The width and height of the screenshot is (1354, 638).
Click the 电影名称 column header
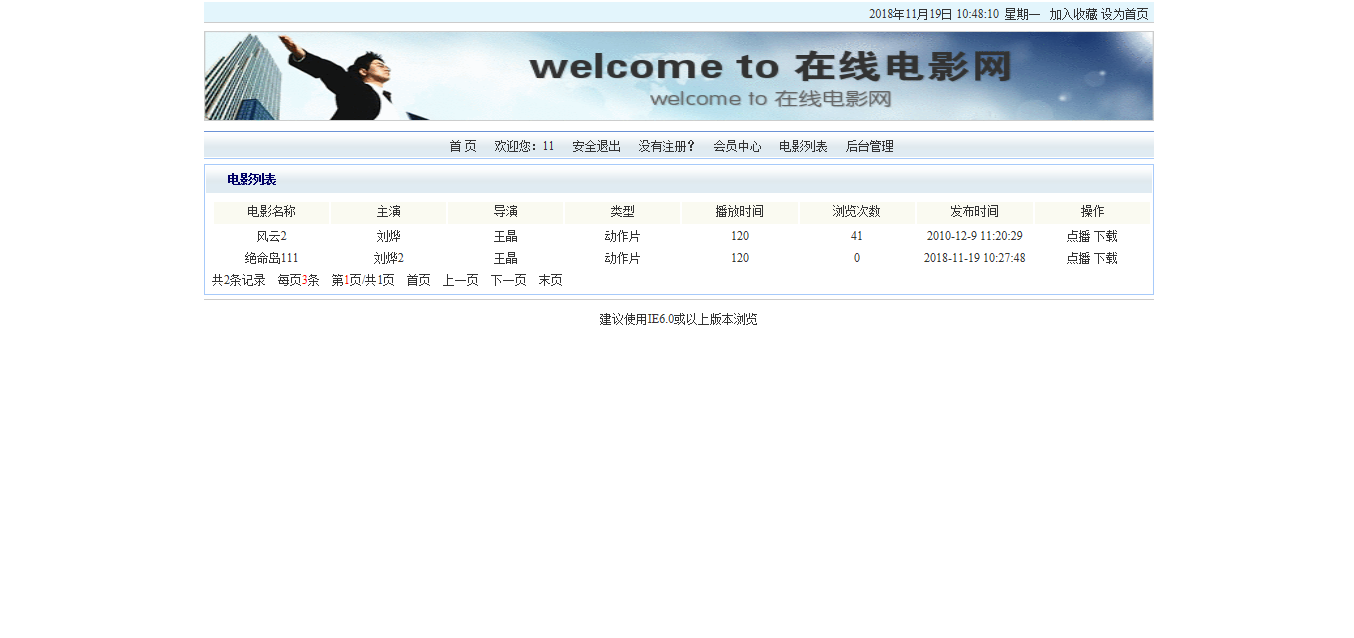click(272, 212)
